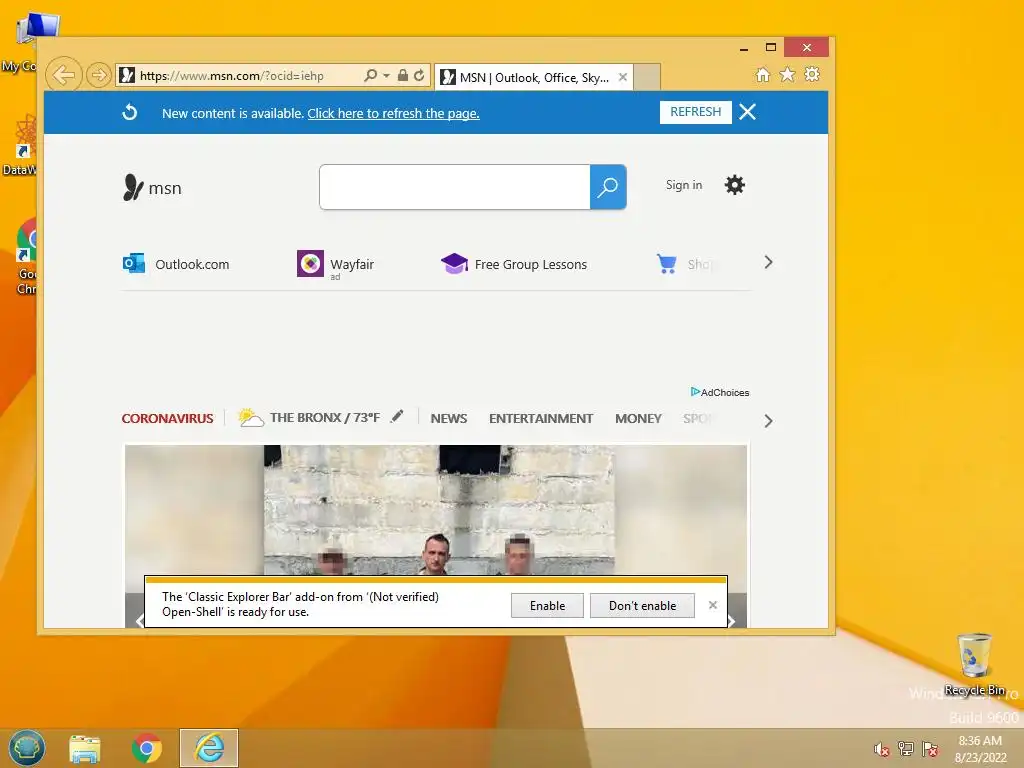Open Favorites star icon
1024x768 pixels.
(x=788, y=74)
